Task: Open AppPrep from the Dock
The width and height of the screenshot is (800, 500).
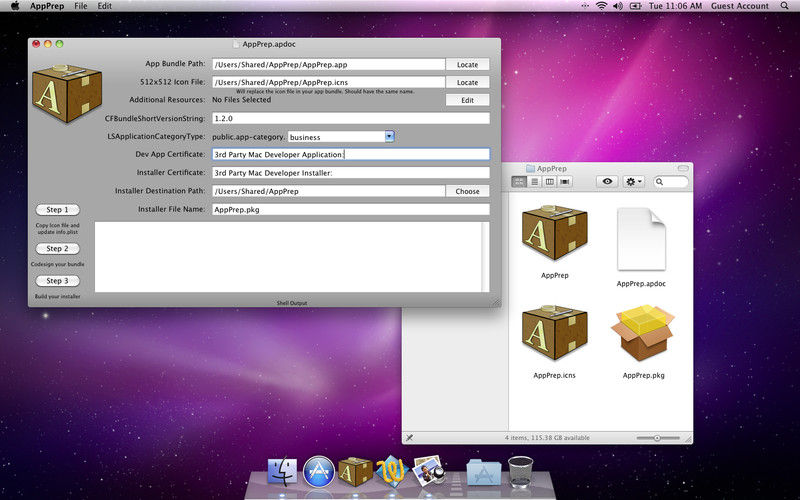Action: 355,471
